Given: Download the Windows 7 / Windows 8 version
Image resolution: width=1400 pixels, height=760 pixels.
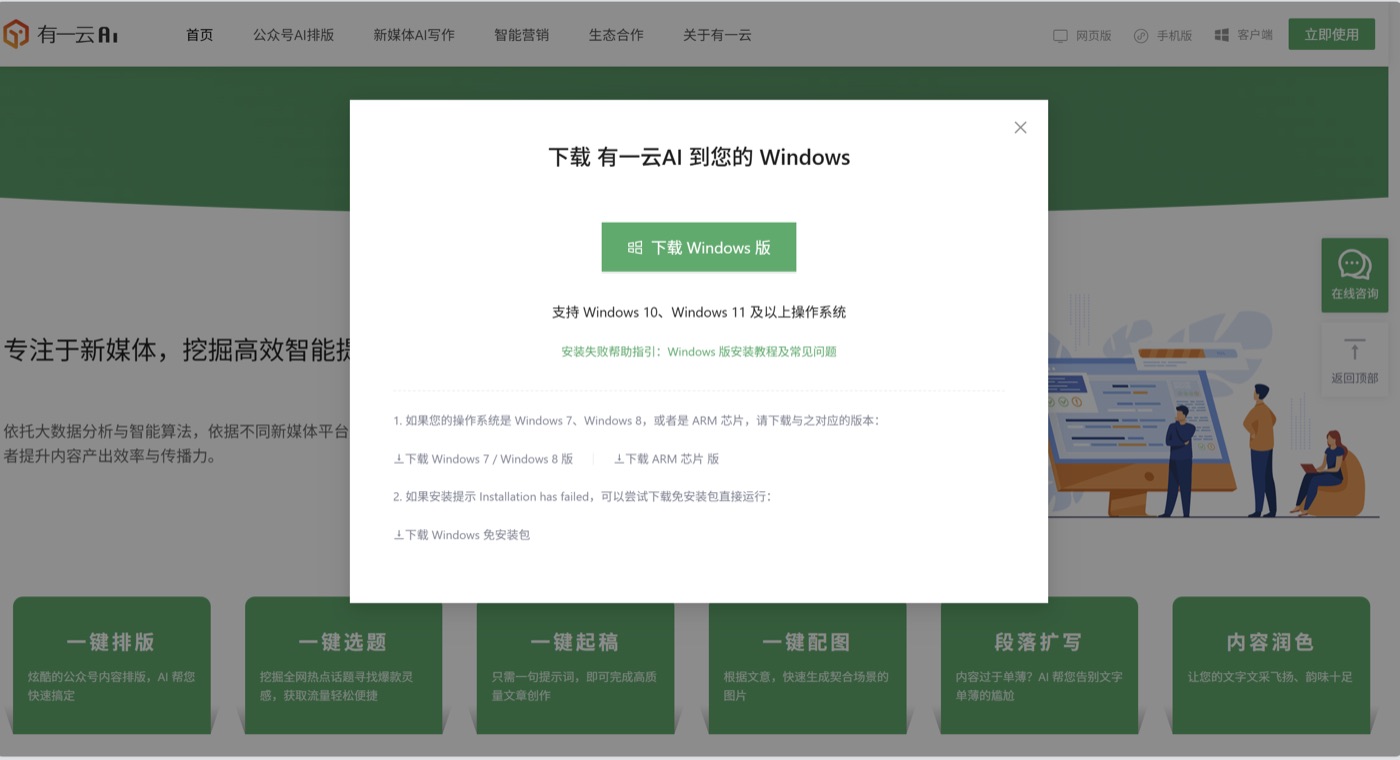Looking at the screenshot, I should pos(483,459).
